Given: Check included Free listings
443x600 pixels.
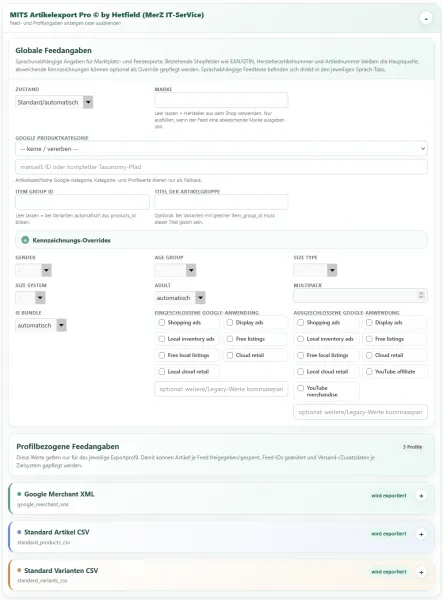Looking at the screenshot, I should [230, 339].
